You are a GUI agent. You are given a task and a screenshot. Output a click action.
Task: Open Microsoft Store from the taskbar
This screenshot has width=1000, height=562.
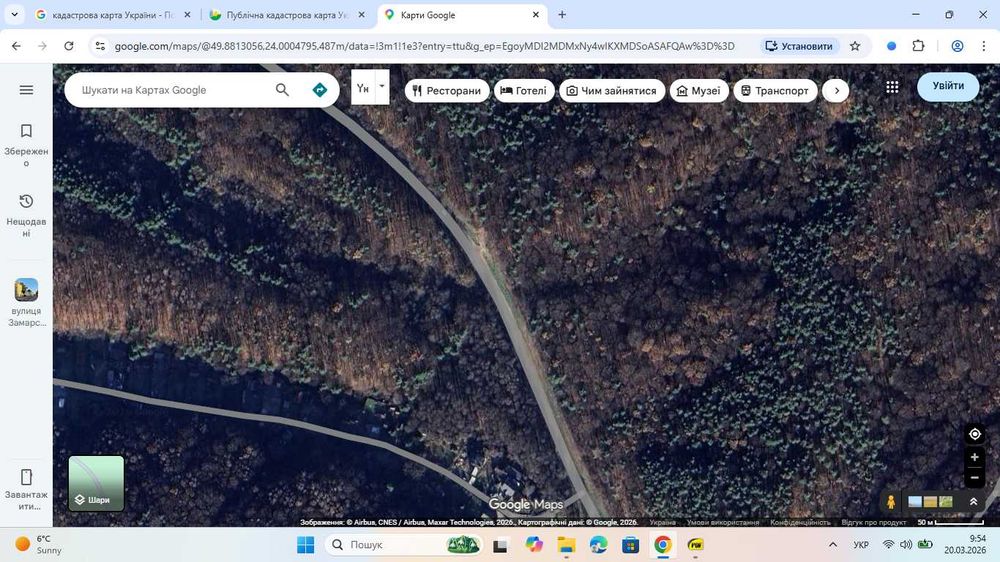point(631,545)
